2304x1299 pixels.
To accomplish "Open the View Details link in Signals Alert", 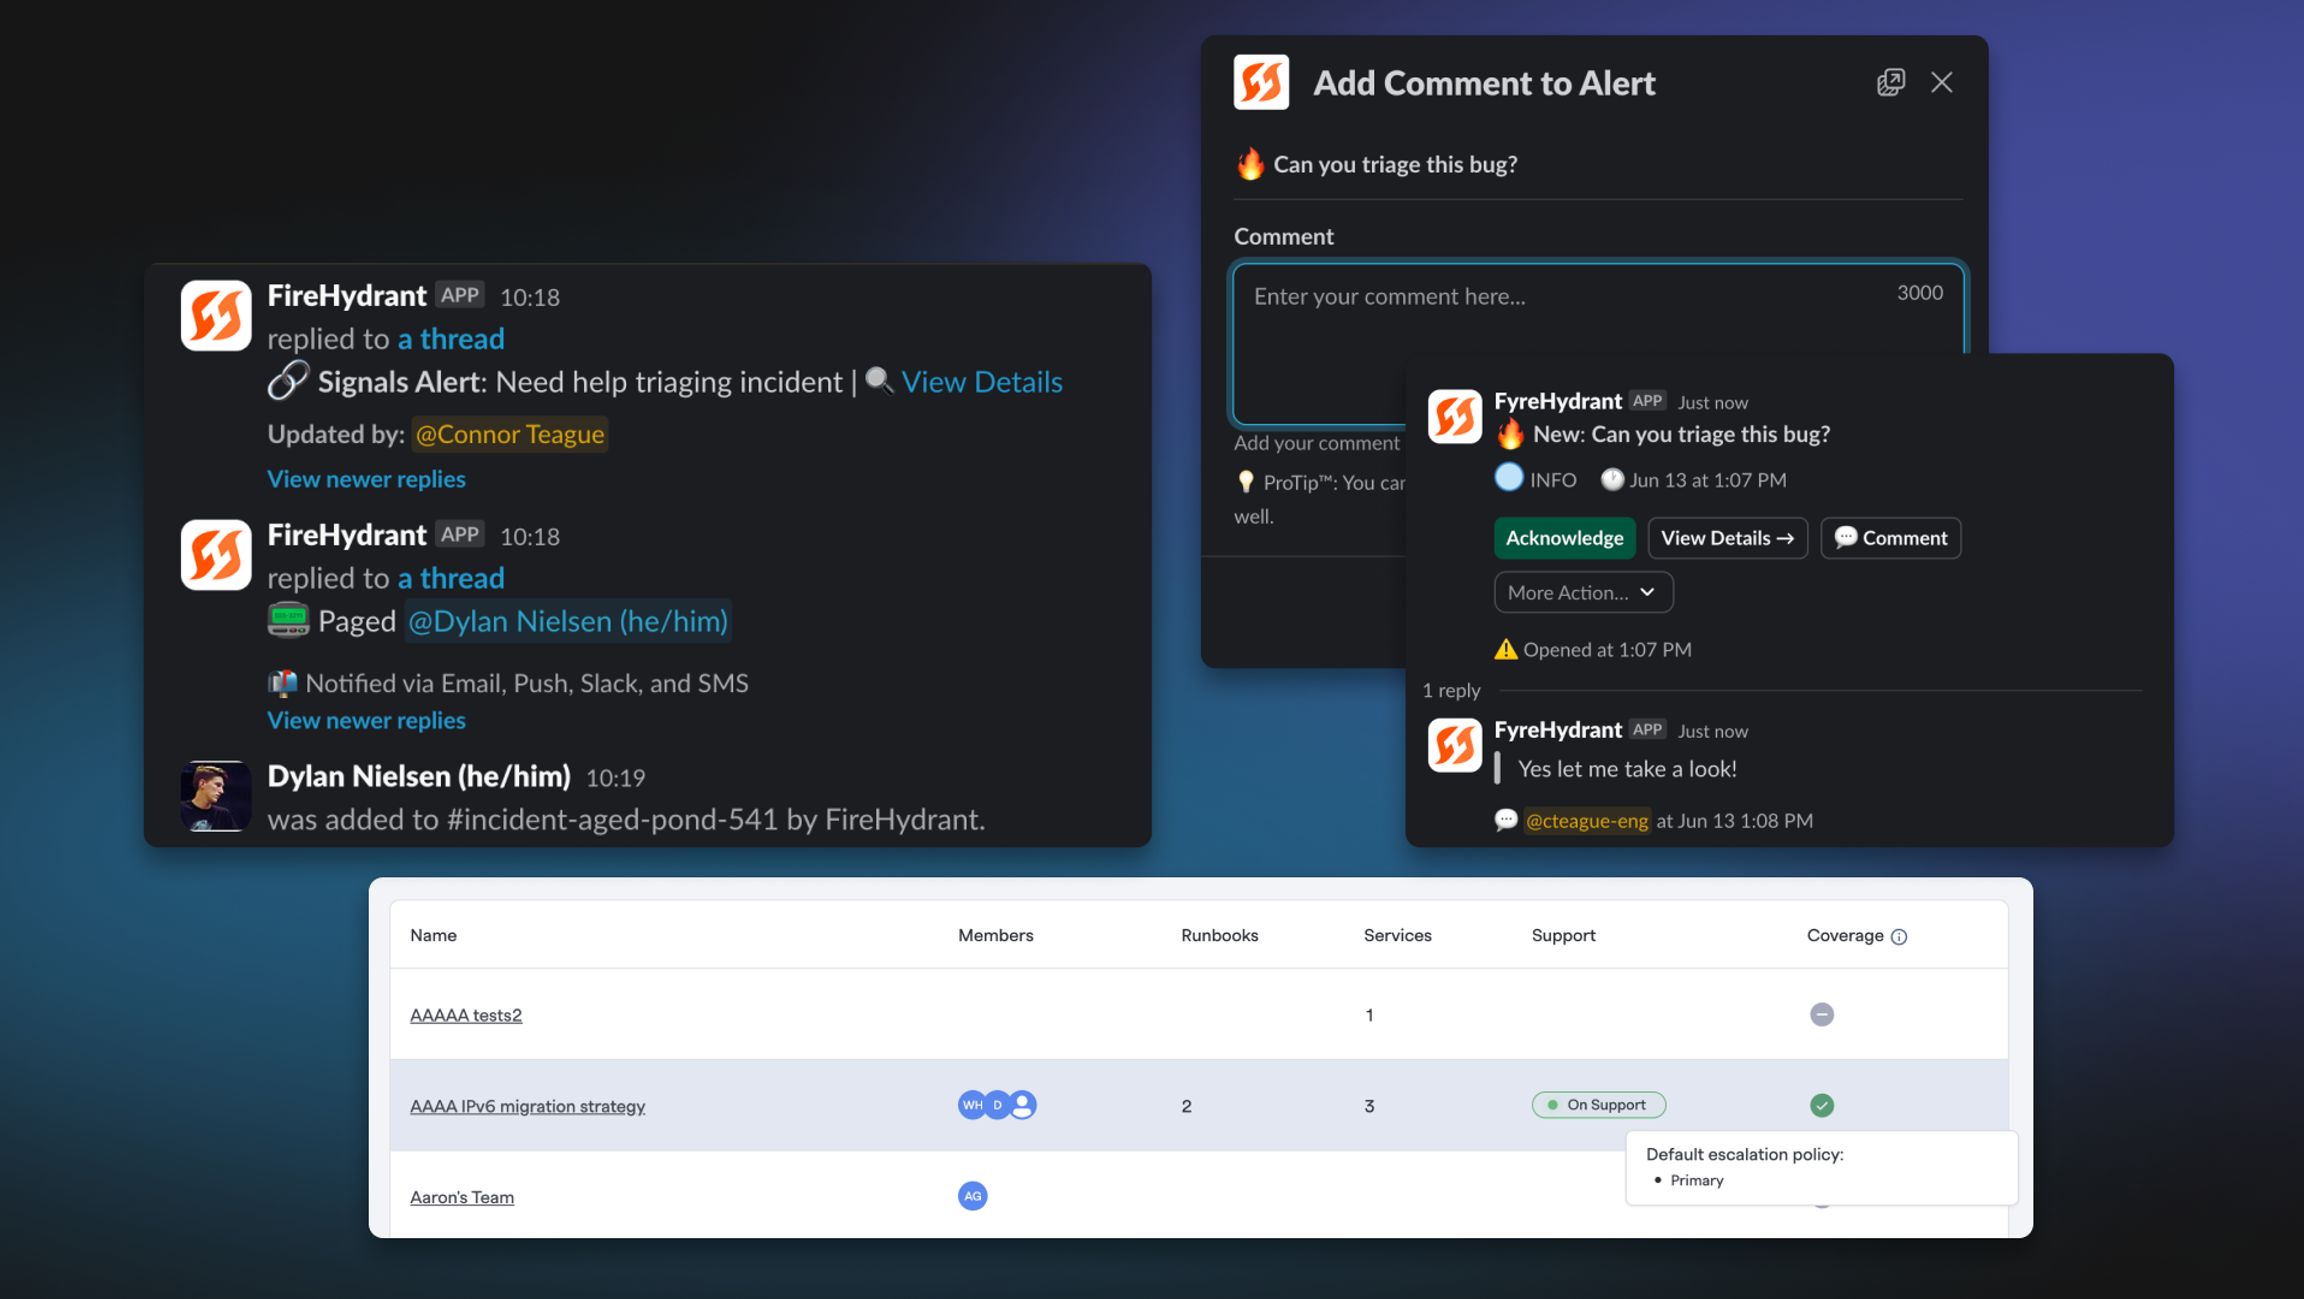I will click(981, 382).
